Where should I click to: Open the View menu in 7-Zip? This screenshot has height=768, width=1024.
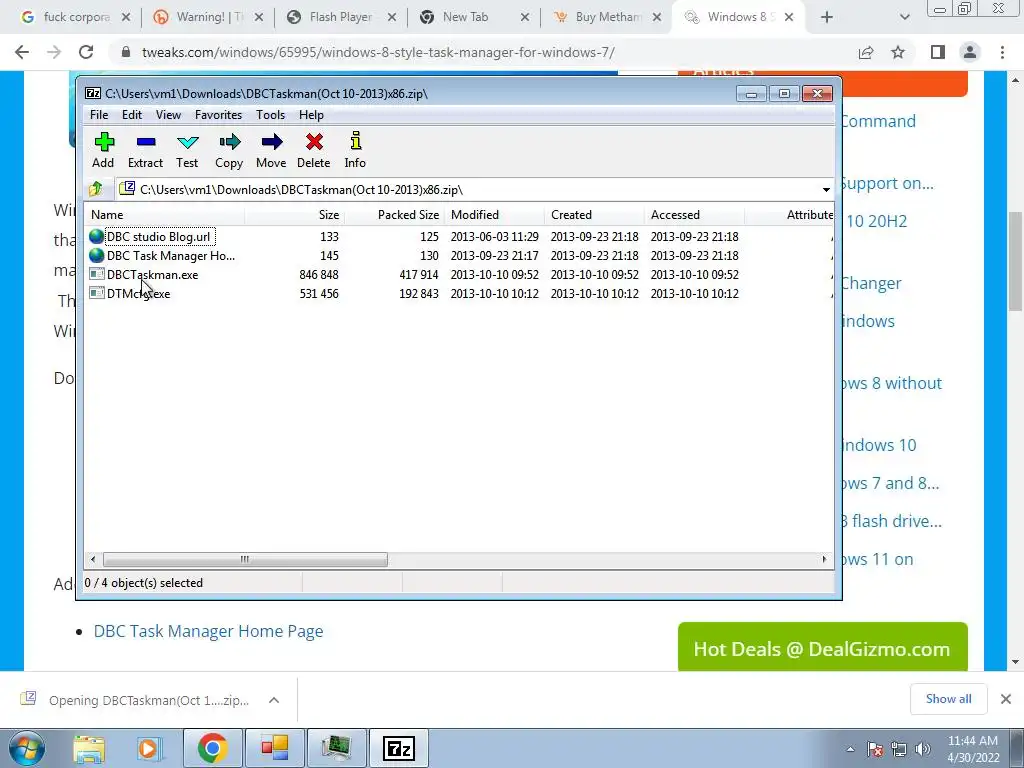coord(168,115)
